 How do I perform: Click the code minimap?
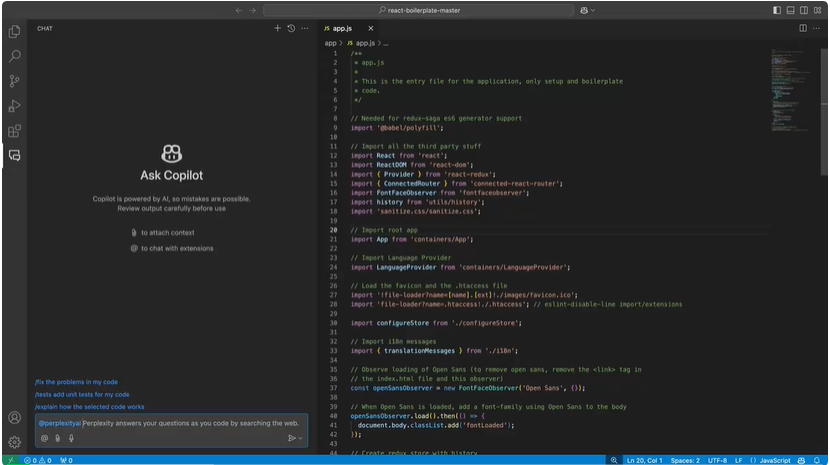[790, 90]
